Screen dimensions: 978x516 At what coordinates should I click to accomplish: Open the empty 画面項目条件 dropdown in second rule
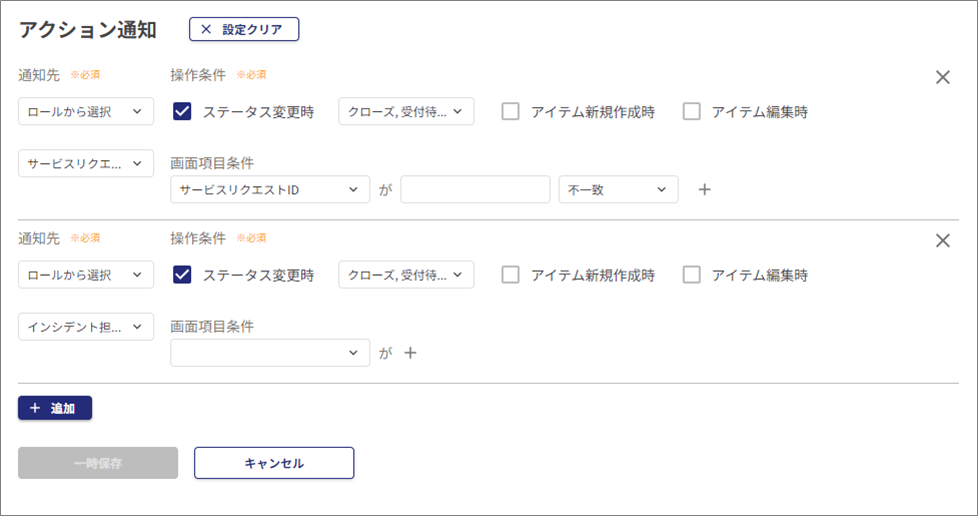coord(270,352)
